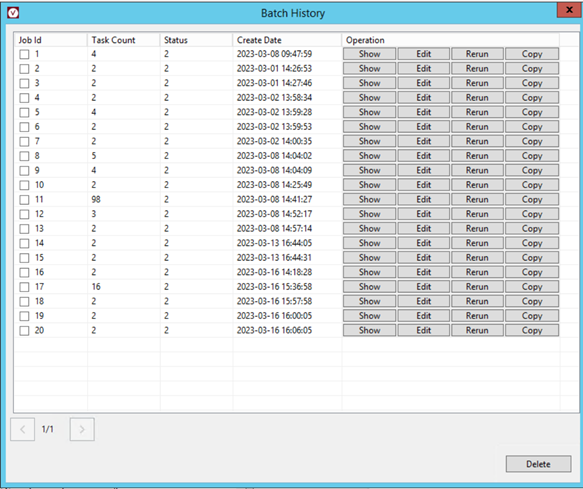The height and width of the screenshot is (489, 583).
Task: Rerun Job 20
Action: coord(477,330)
